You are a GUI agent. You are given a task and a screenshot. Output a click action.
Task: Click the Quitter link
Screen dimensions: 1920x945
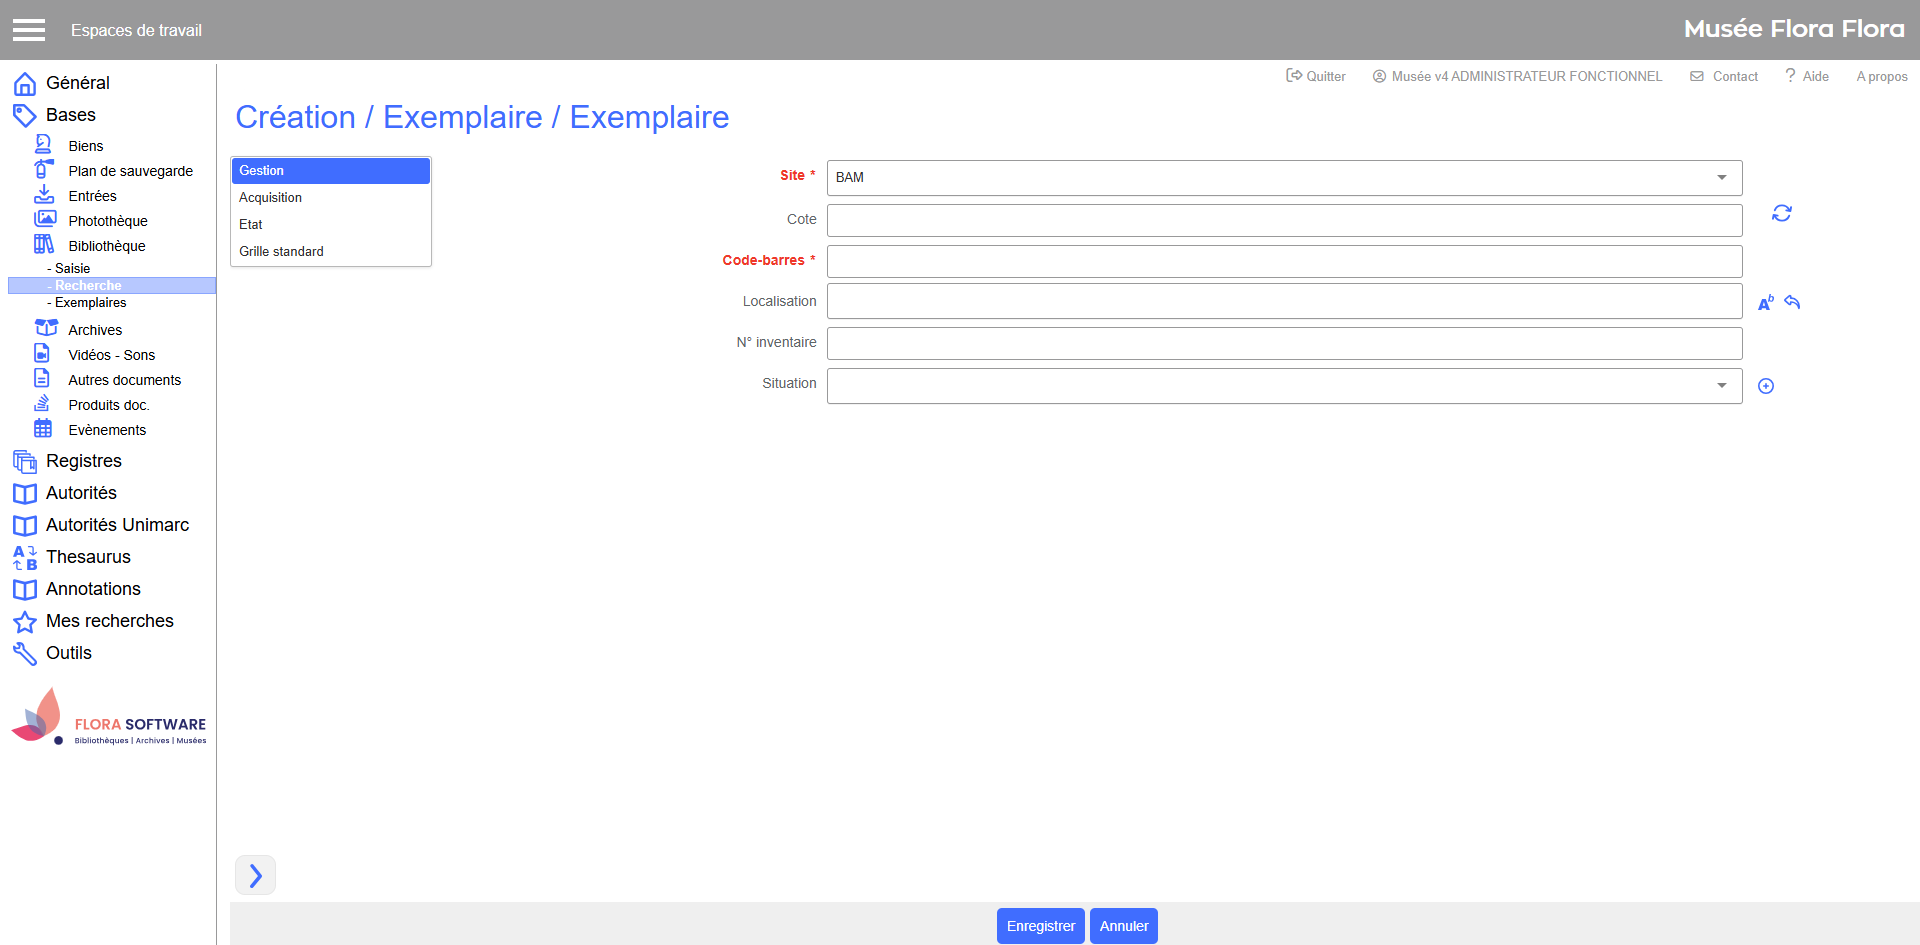[1316, 76]
